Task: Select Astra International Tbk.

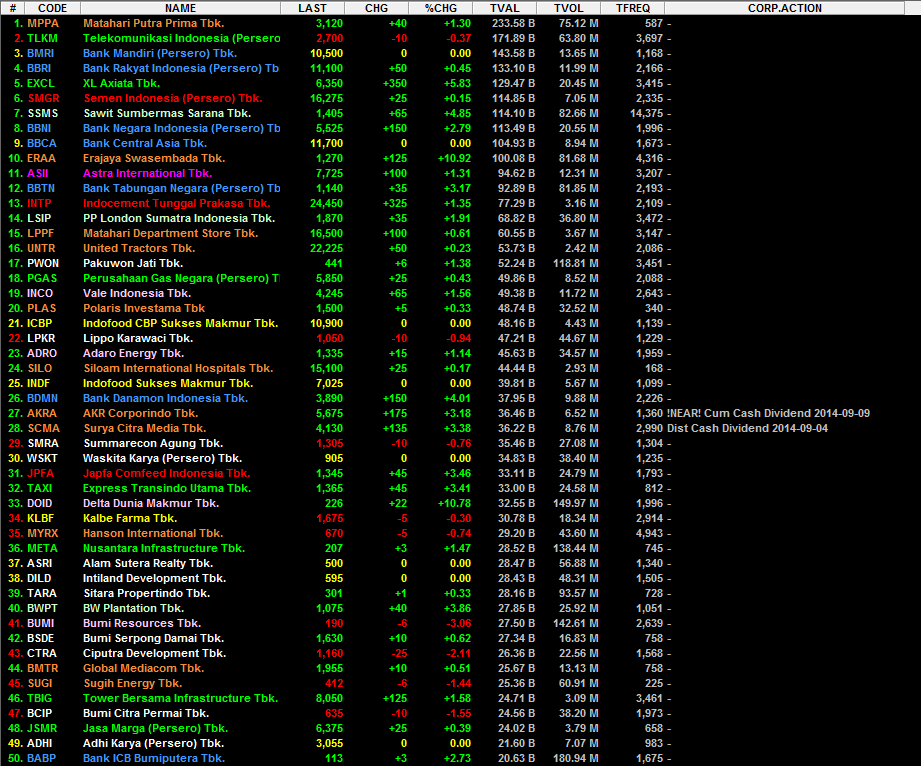Action: [147, 173]
